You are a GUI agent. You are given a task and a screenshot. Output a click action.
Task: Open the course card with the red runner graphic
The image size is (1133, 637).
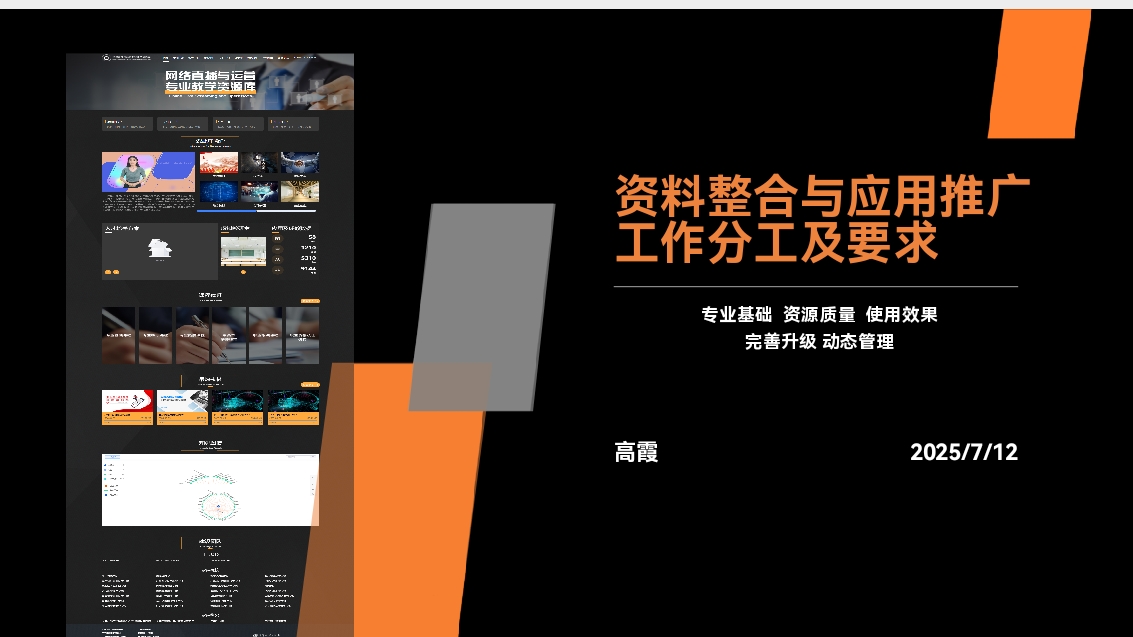pos(127,404)
